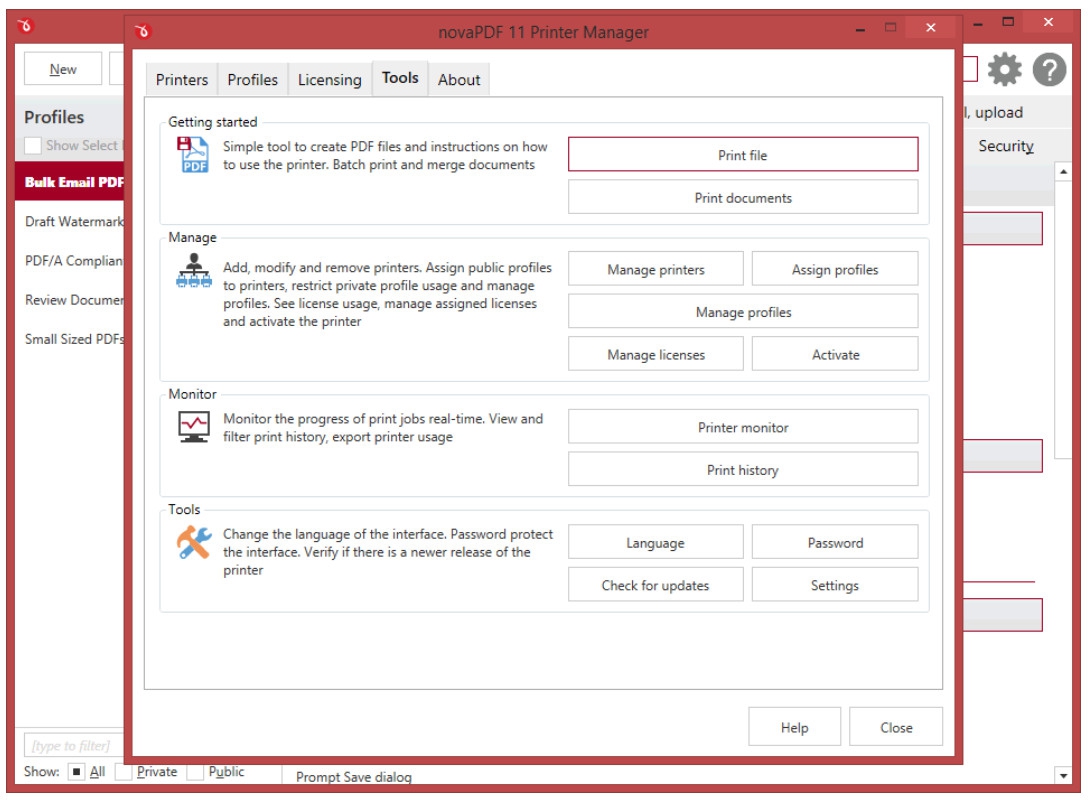Select Small Sized PDFs profile
This screenshot has width=1088, height=801.
69,339
